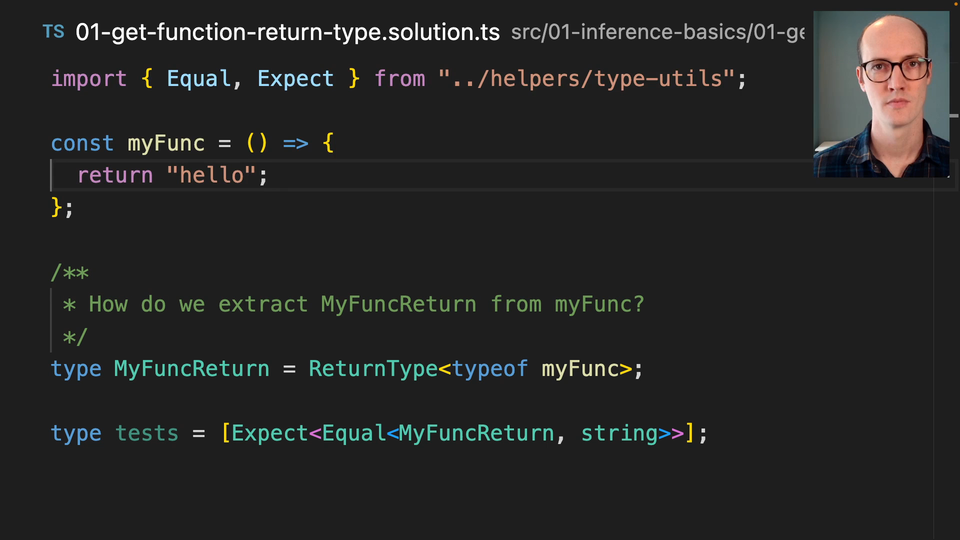The width and height of the screenshot is (960, 540).
Task: Click the Equal identifier in the import statement
Action: pyautogui.click(x=199, y=79)
